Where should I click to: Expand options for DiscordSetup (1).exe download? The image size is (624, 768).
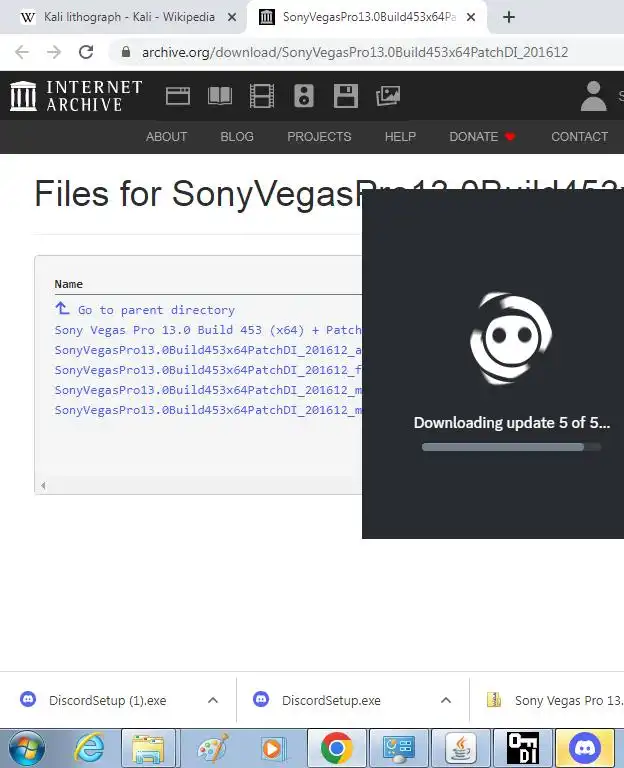[213, 700]
